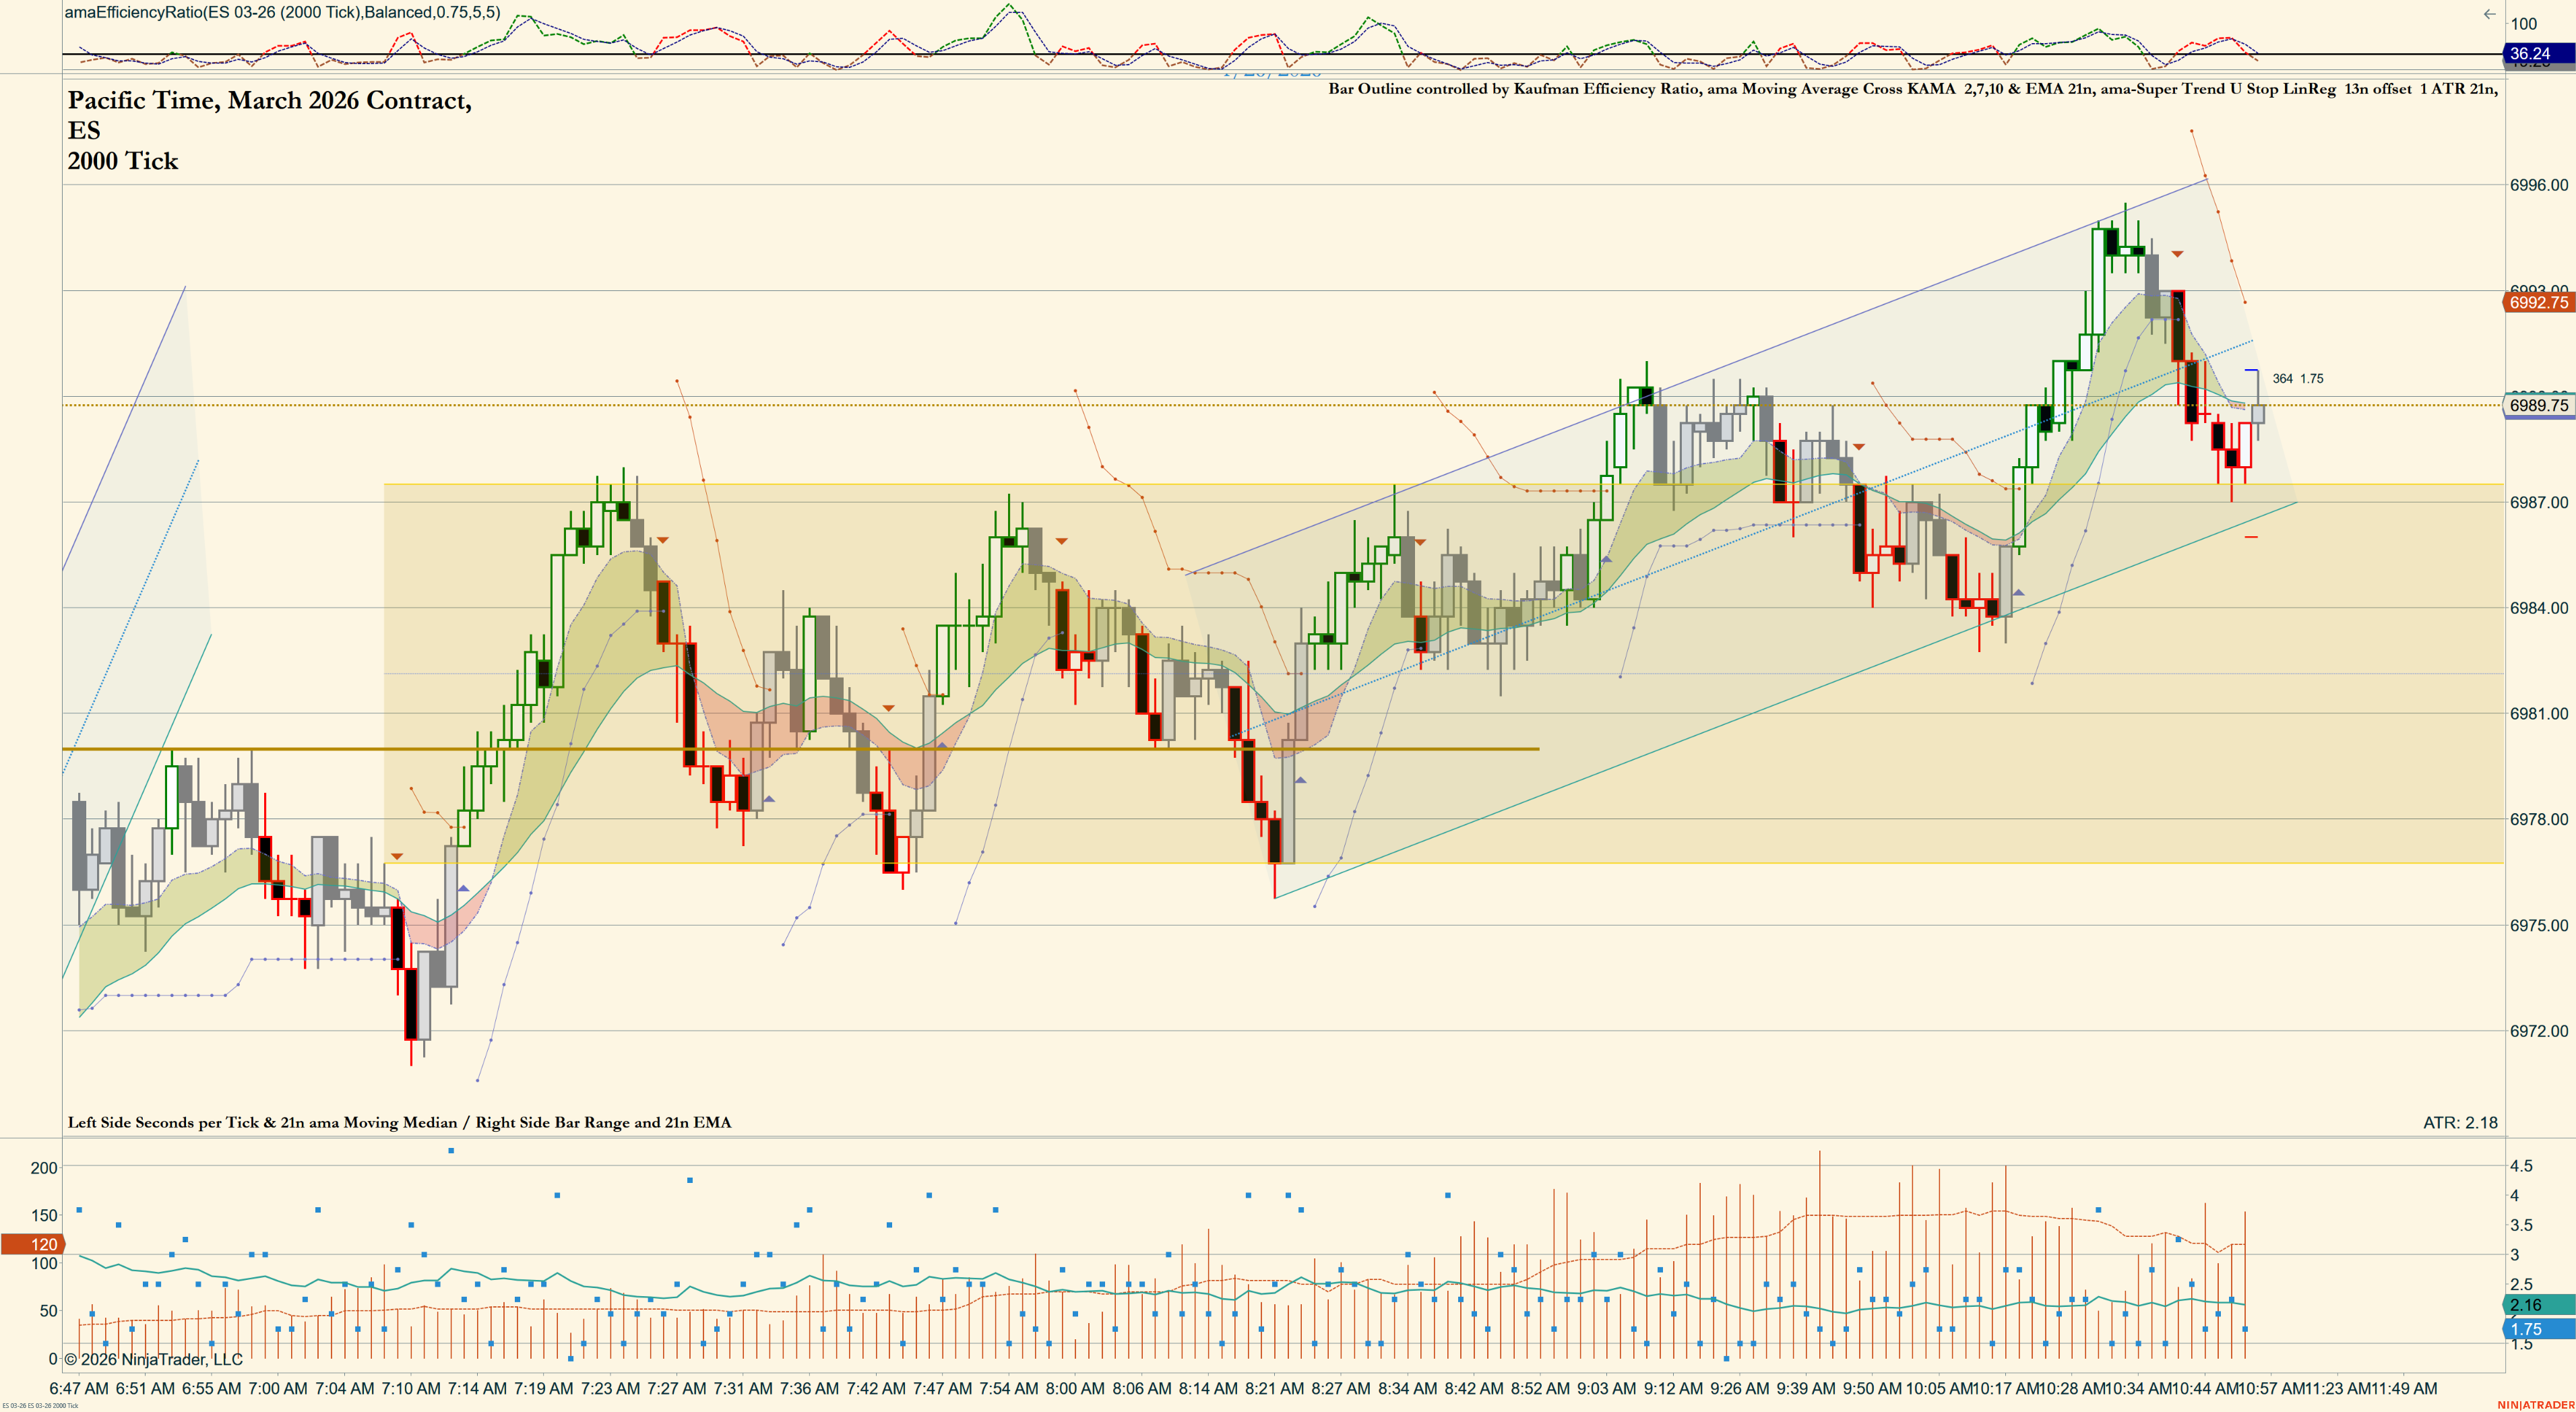Select the blue 36.24 efficiency ratio value marker
This screenshot has height=1412, width=2576.
click(x=2538, y=54)
